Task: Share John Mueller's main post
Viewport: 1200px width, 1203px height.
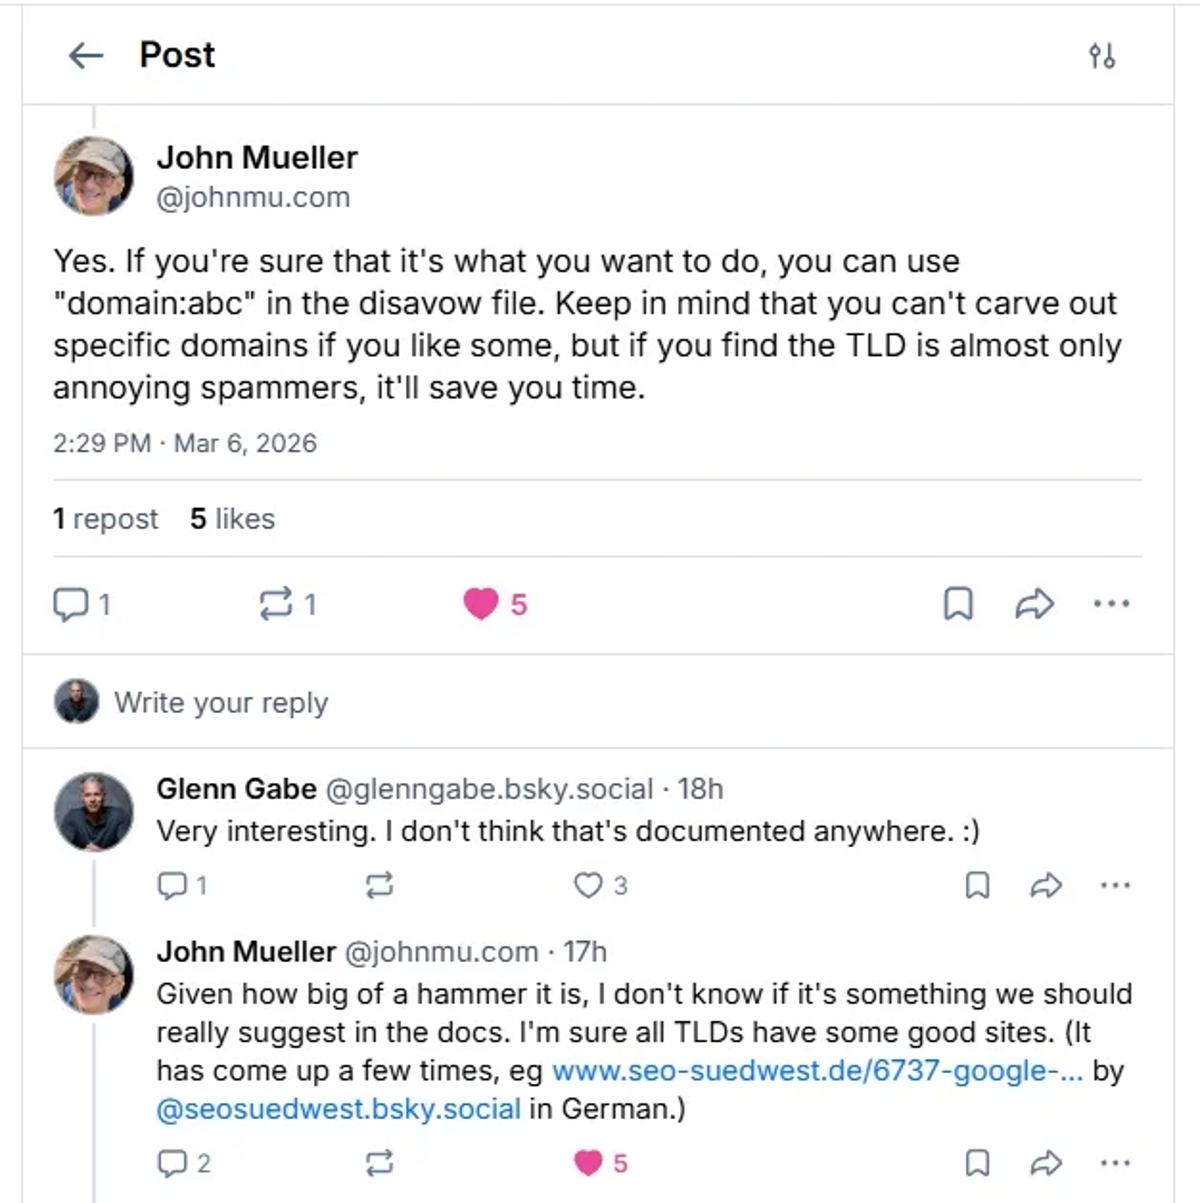Action: click(1034, 603)
